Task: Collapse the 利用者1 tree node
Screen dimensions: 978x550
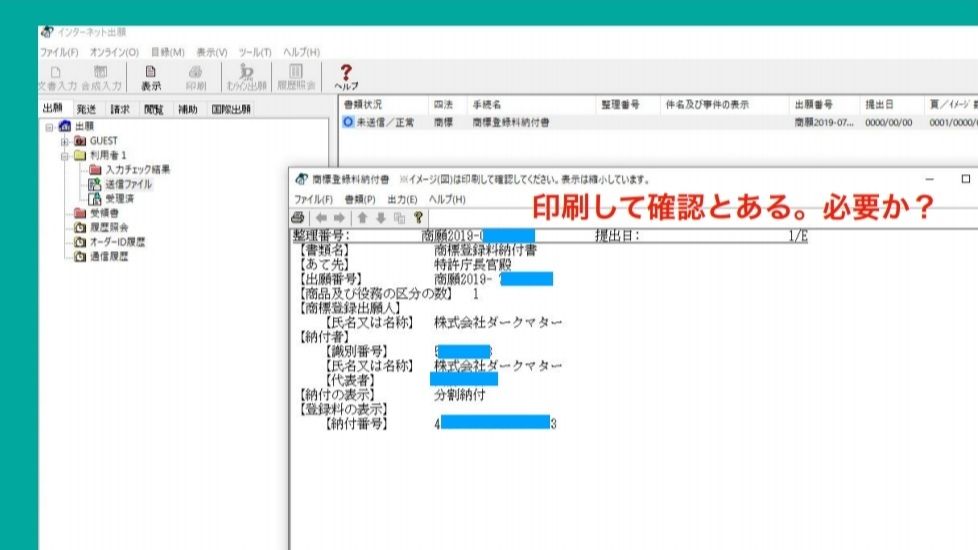Action: pyautogui.click(x=65, y=156)
